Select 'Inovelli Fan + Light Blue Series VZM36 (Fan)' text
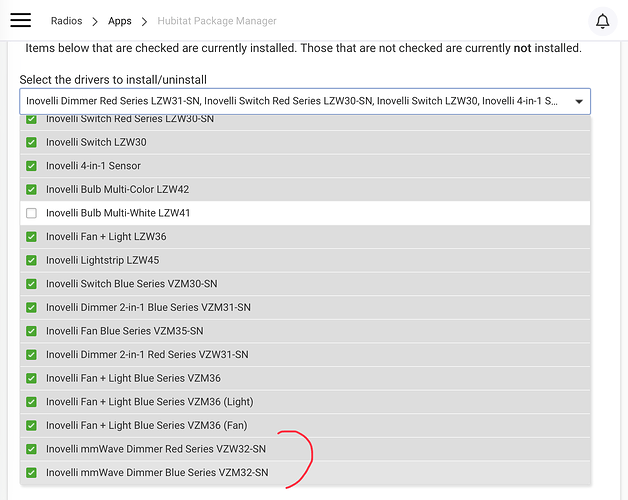Viewport: 628px width, 500px height. tap(147, 425)
